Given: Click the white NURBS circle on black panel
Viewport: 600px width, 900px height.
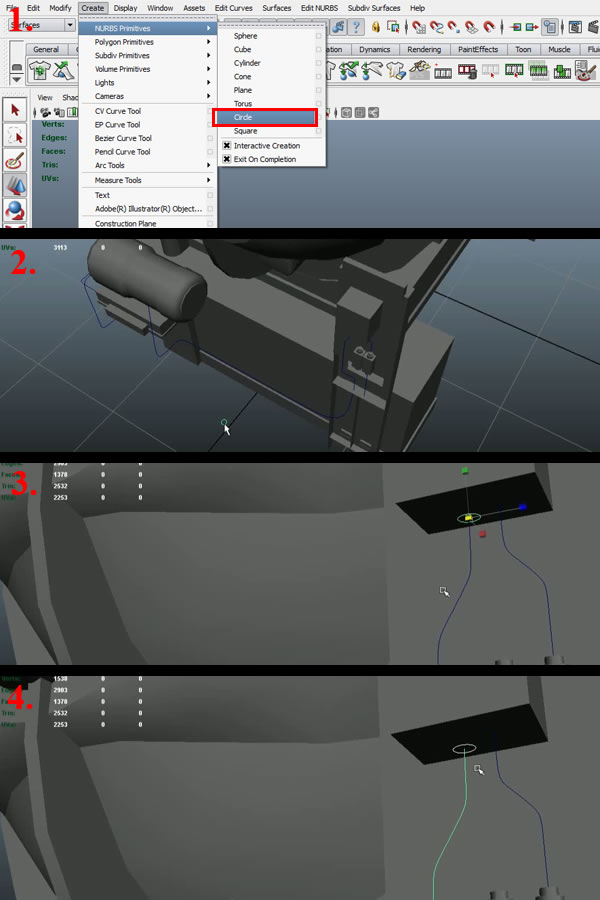Looking at the screenshot, I should point(464,748).
